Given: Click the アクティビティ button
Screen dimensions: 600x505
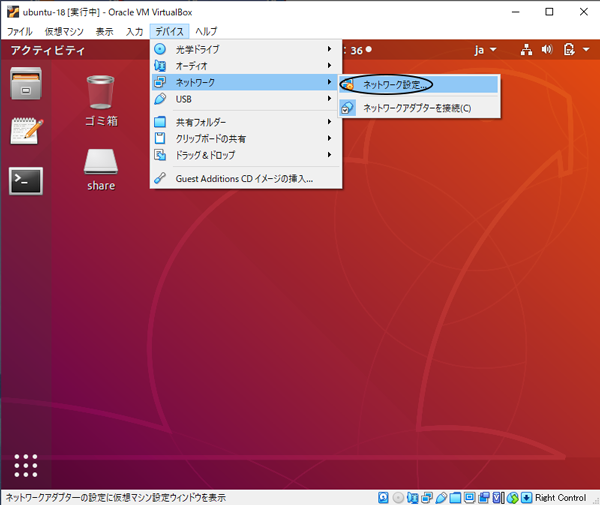Looking at the screenshot, I should pyautogui.click(x=47, y=50).
